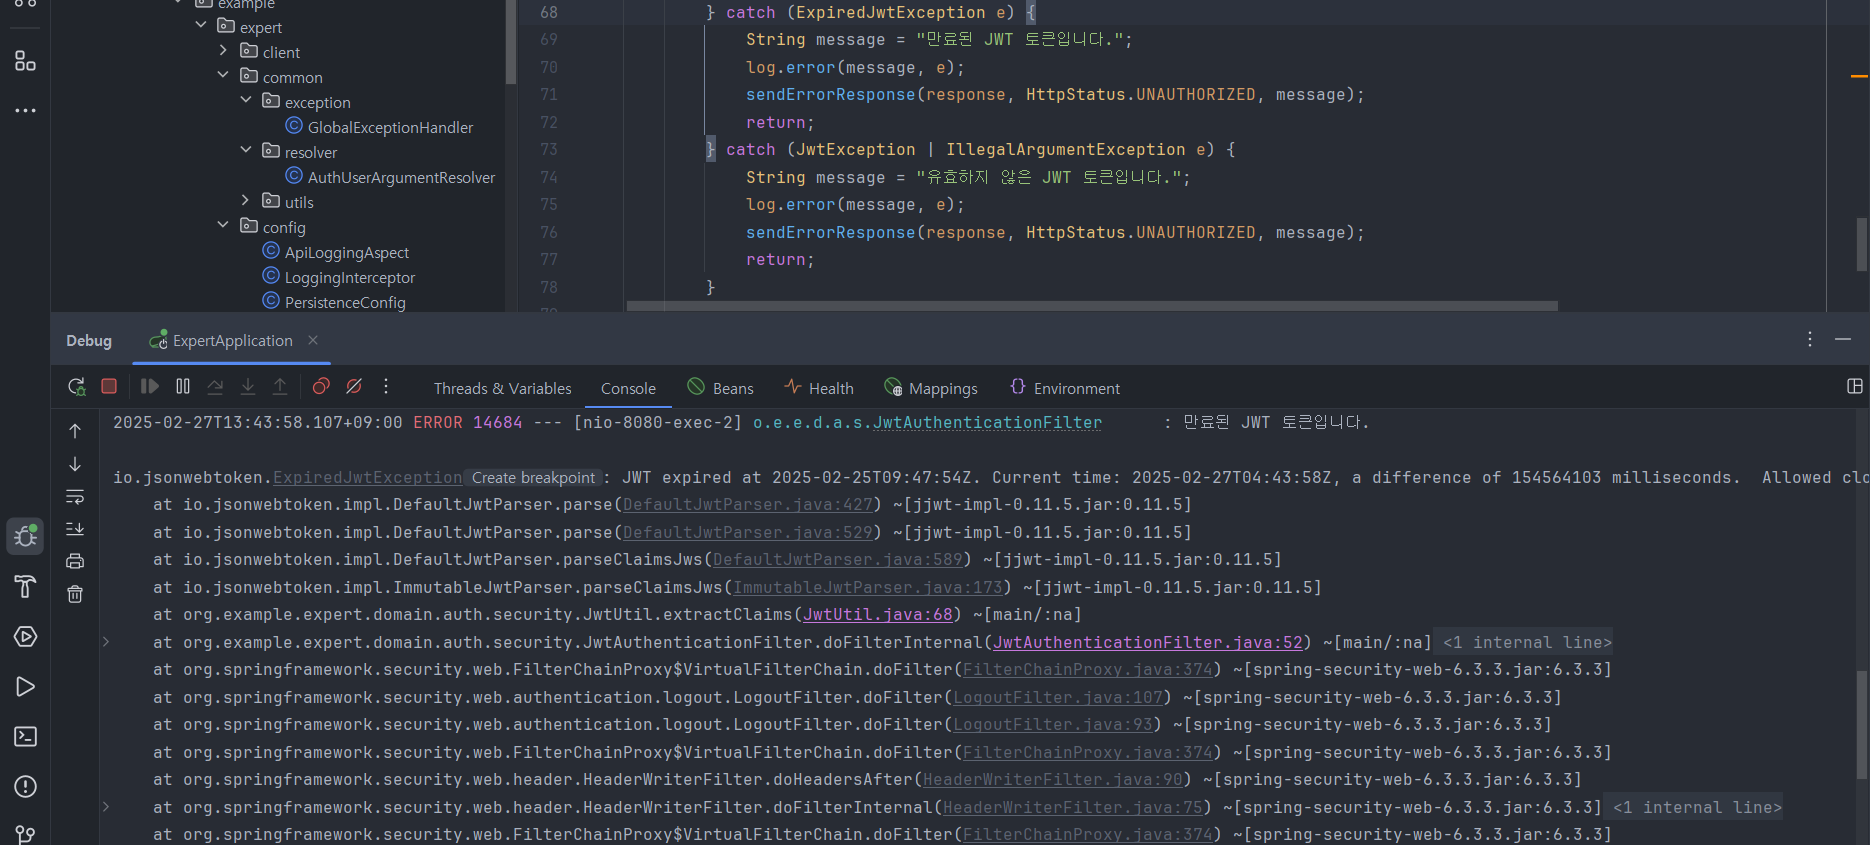The image size is (1870, 845).
Task: Follow DefaultJwtParser.java:427 stack link
Action: 748,505
